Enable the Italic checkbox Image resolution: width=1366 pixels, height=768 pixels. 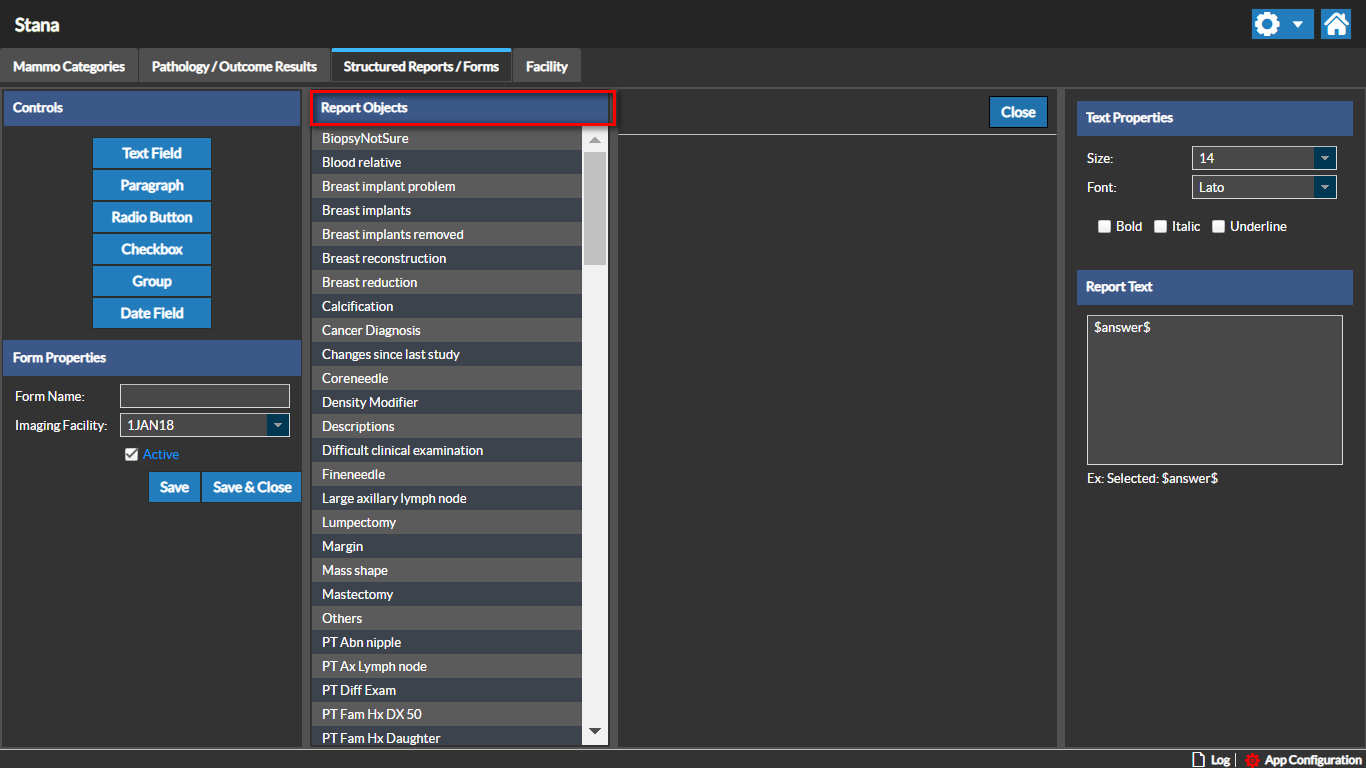[1161, 227]
